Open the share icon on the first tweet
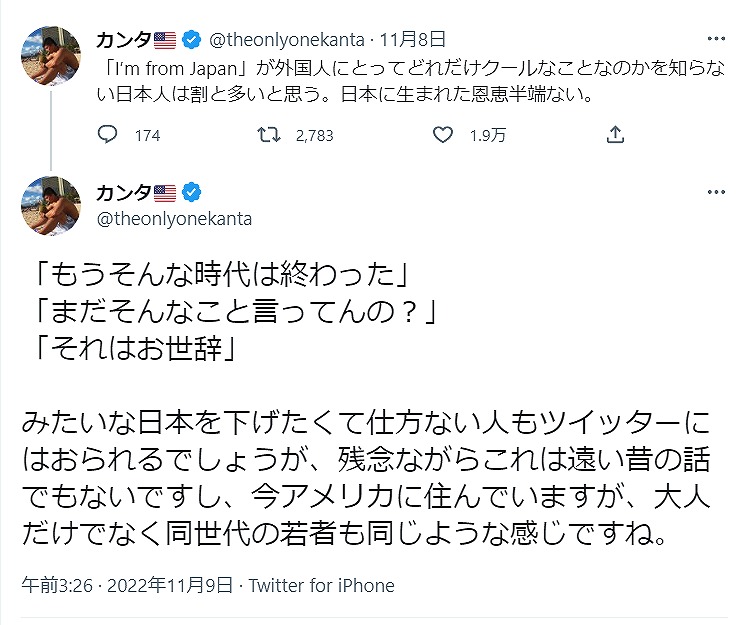This screenshot has width=746, height=625. click(616, 134)
